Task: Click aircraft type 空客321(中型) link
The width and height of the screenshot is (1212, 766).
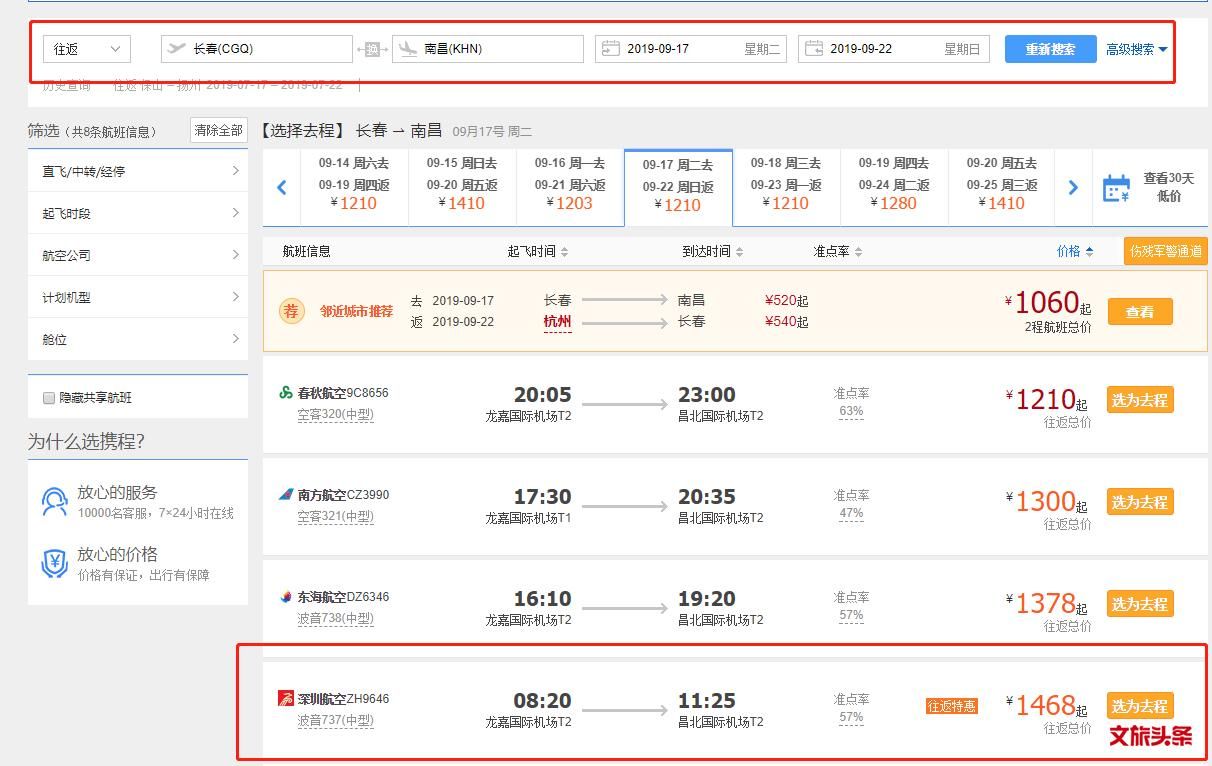Action: 335,516
